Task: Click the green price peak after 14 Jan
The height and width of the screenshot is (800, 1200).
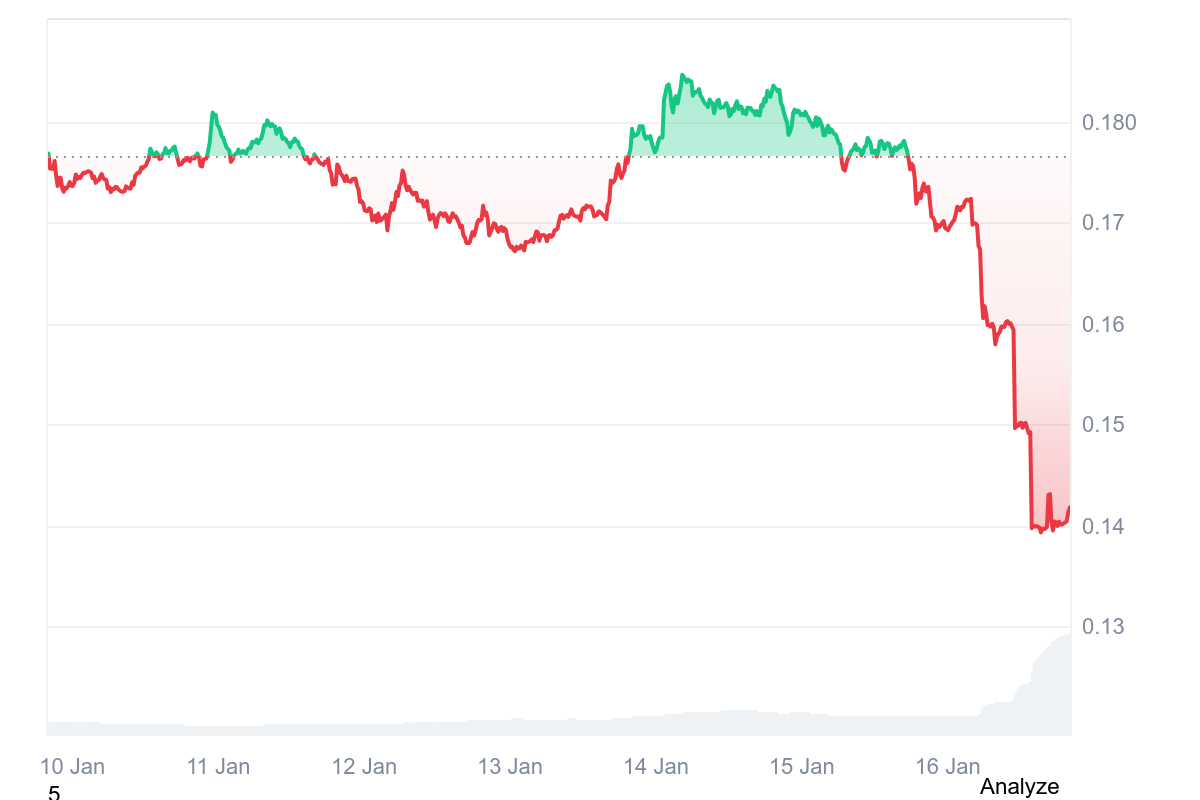Action: [682, 76]
